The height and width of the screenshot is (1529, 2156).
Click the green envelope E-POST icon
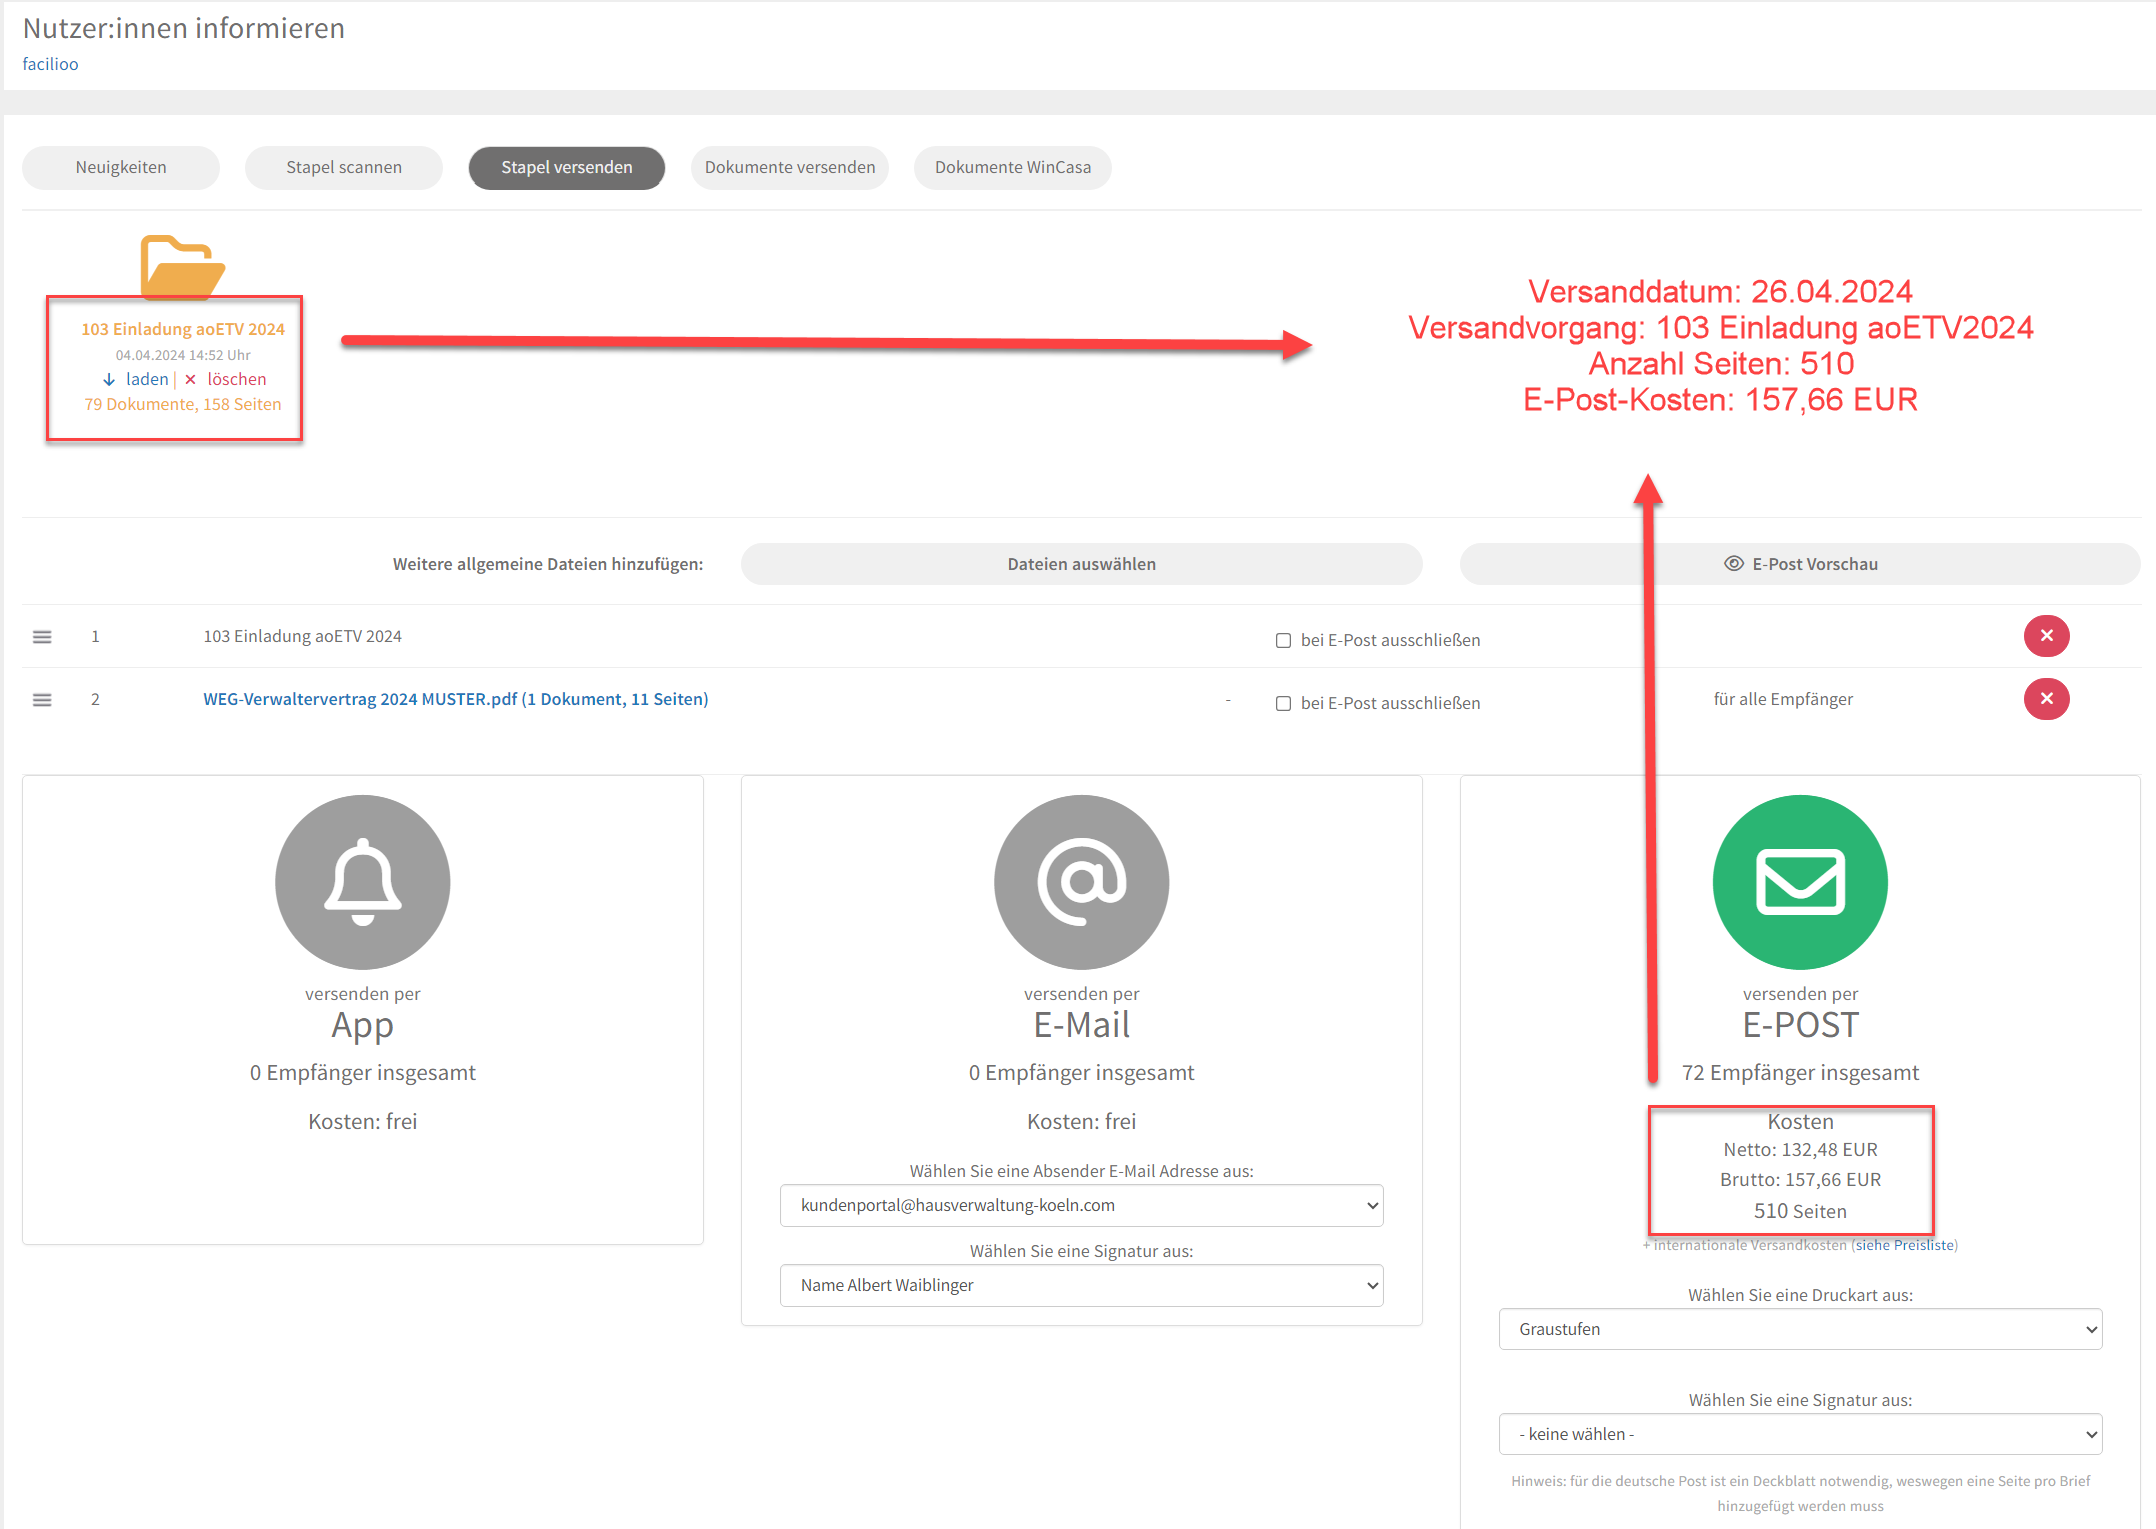(1799, 882)
